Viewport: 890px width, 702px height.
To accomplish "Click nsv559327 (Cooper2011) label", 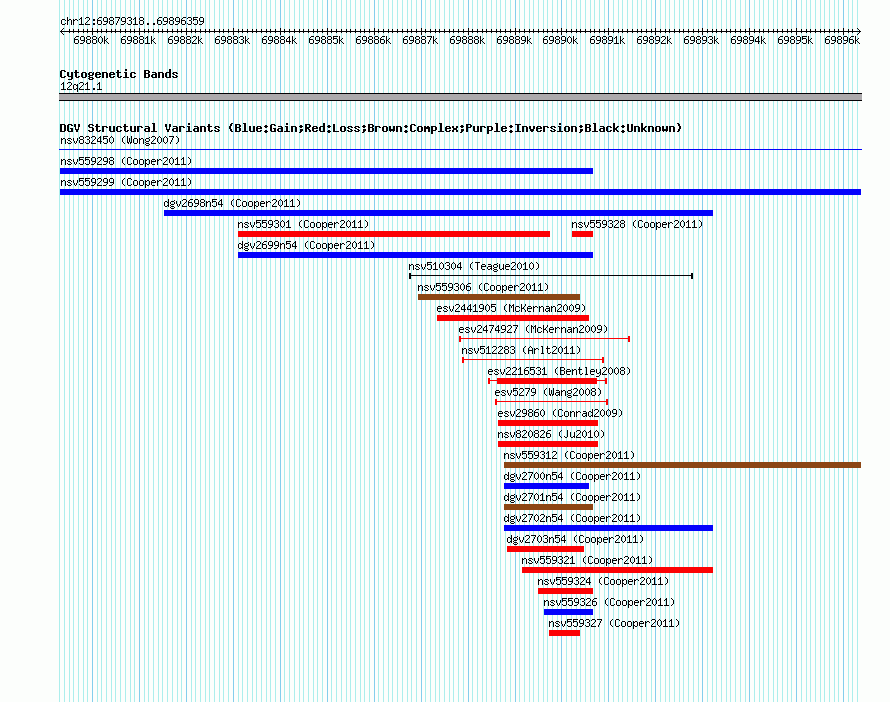I will point(614,623).
